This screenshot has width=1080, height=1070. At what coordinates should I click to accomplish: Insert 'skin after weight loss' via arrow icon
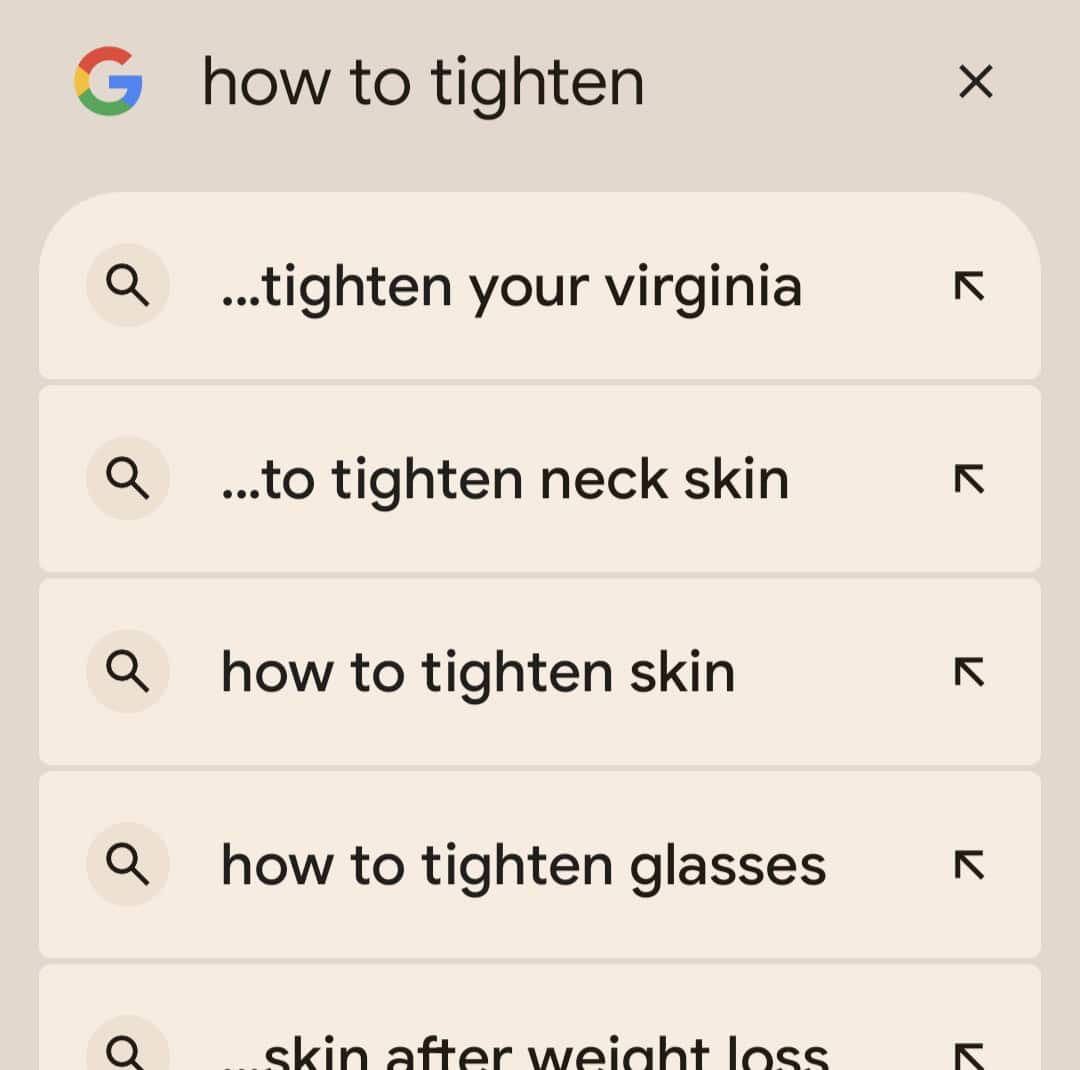click(969, 1054)
